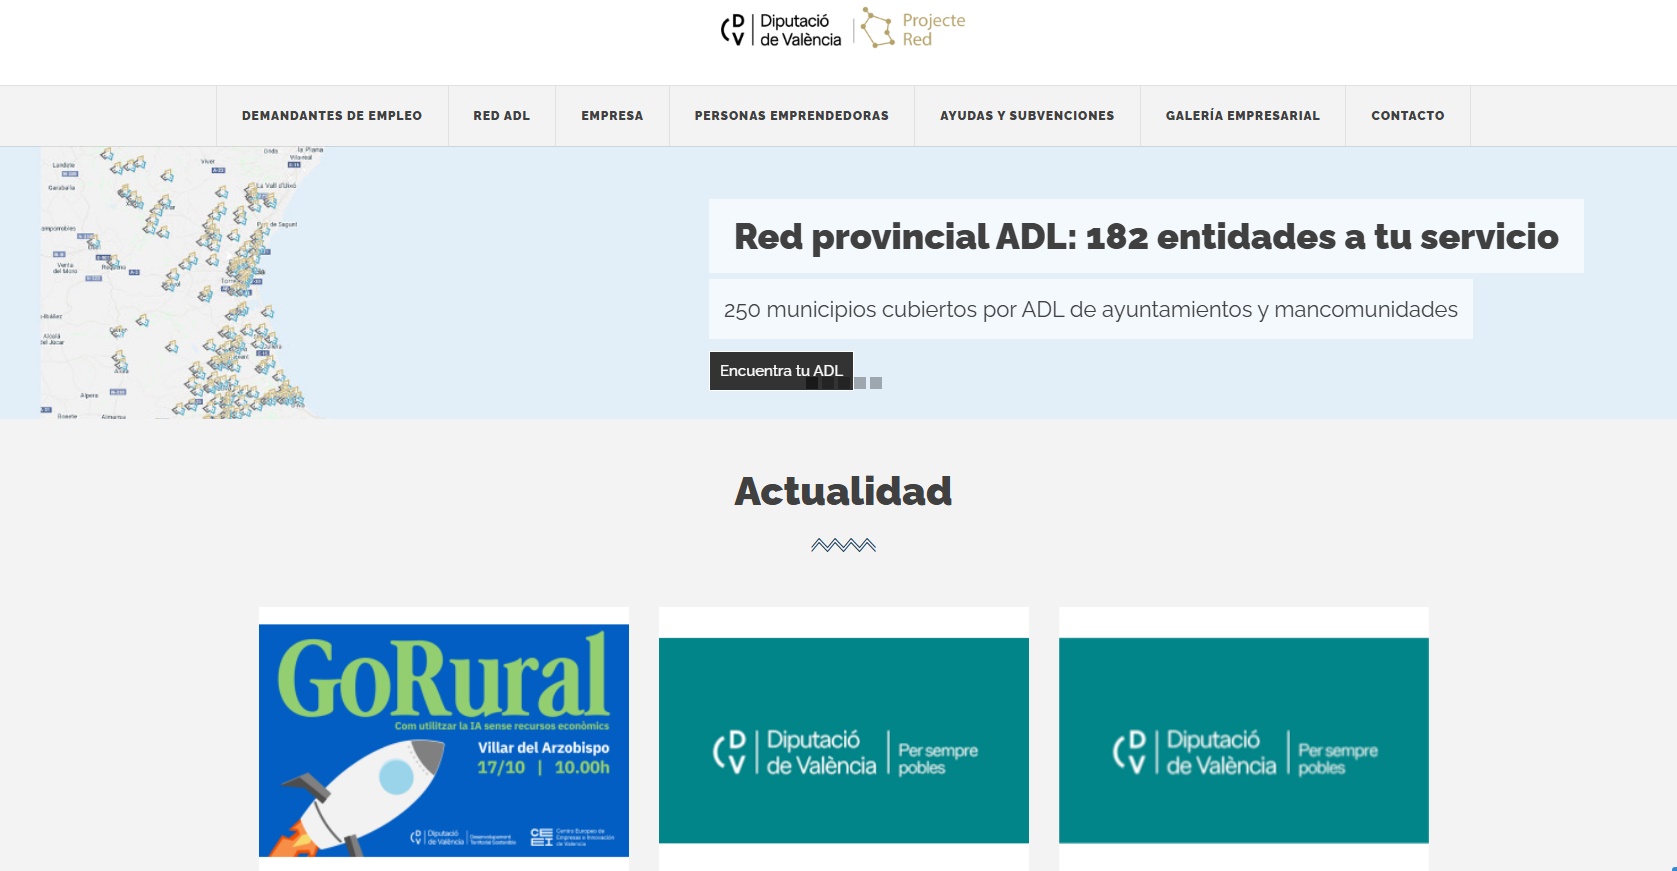Select the second-to-last slide indicator square
The image size is (1677, 871).
[x=860, y=383]
